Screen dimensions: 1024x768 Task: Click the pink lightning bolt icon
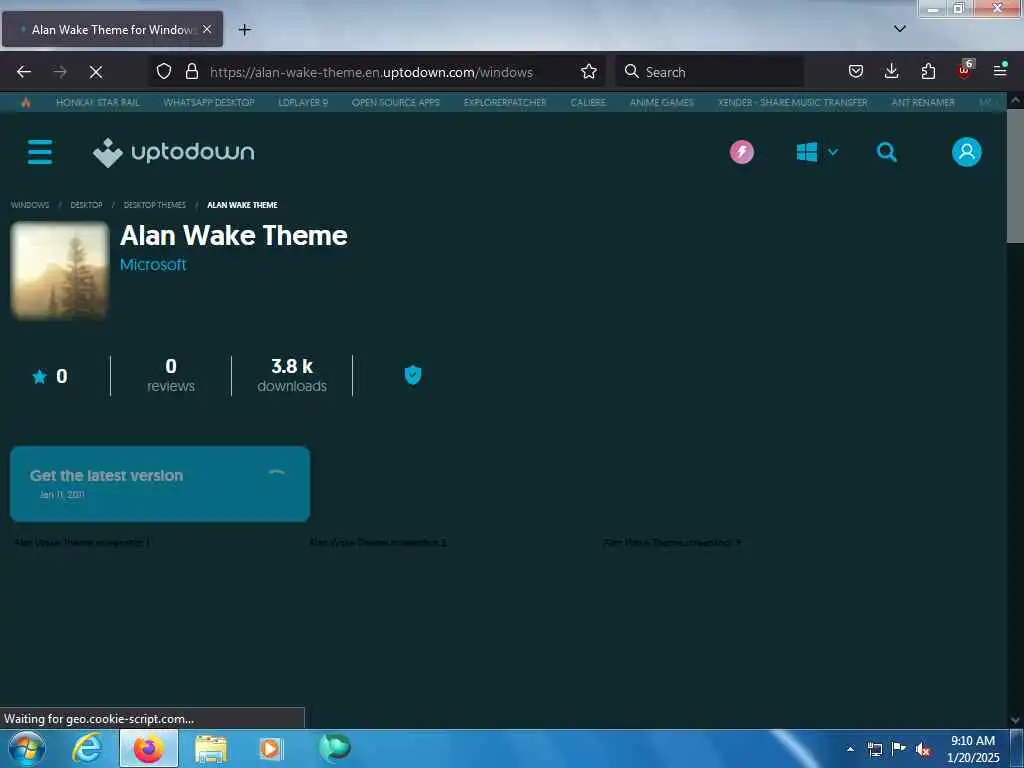(741, 152)
